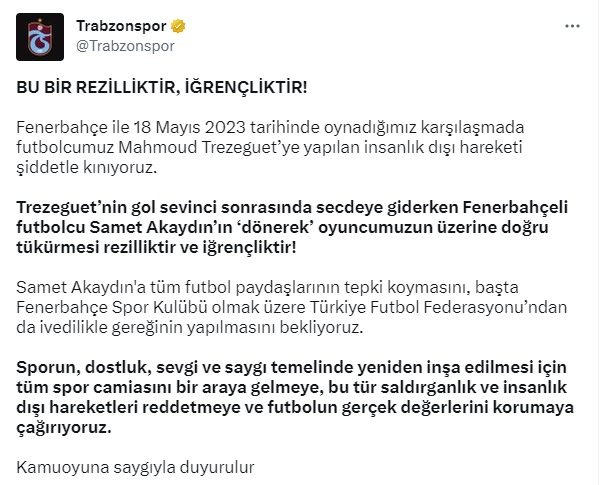This screenshot has height=485, width=603.
Task: Click bold text 'tükürmesi rezilliktir ve iğrençliktir!'
Action: [x=156, y=247]
